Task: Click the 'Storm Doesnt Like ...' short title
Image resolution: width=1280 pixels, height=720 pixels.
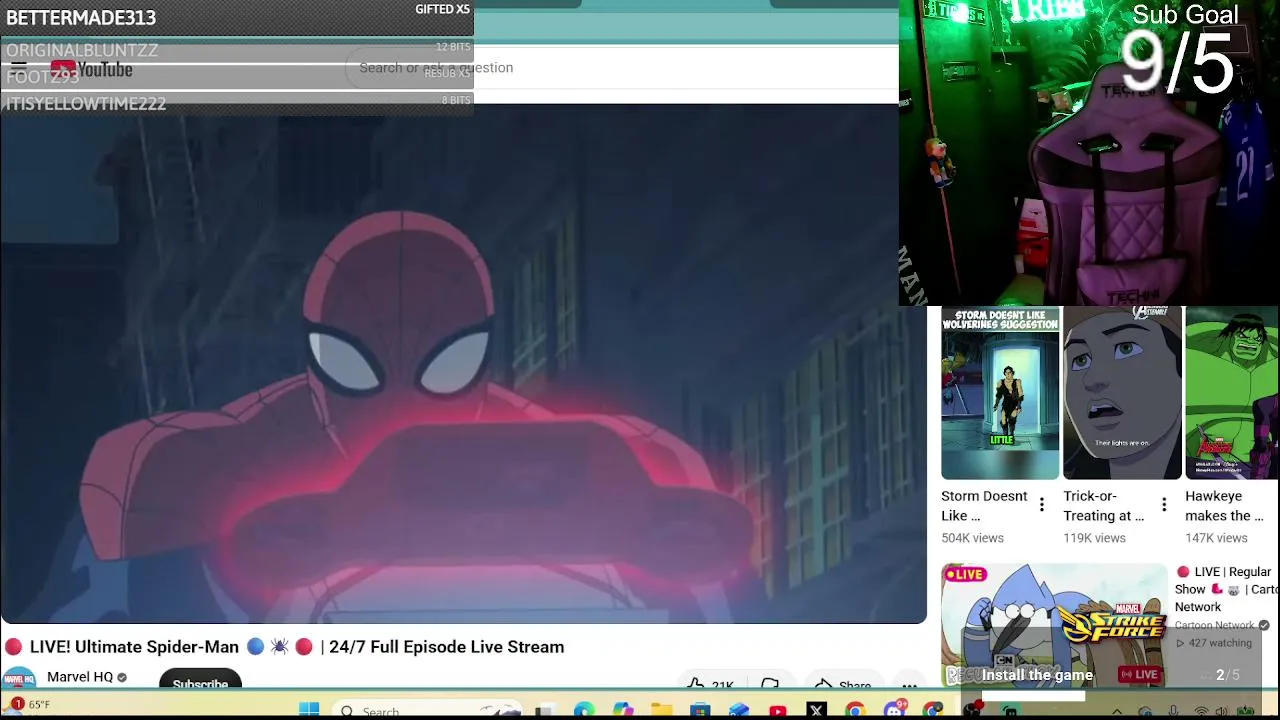Action: coord(984,506)
